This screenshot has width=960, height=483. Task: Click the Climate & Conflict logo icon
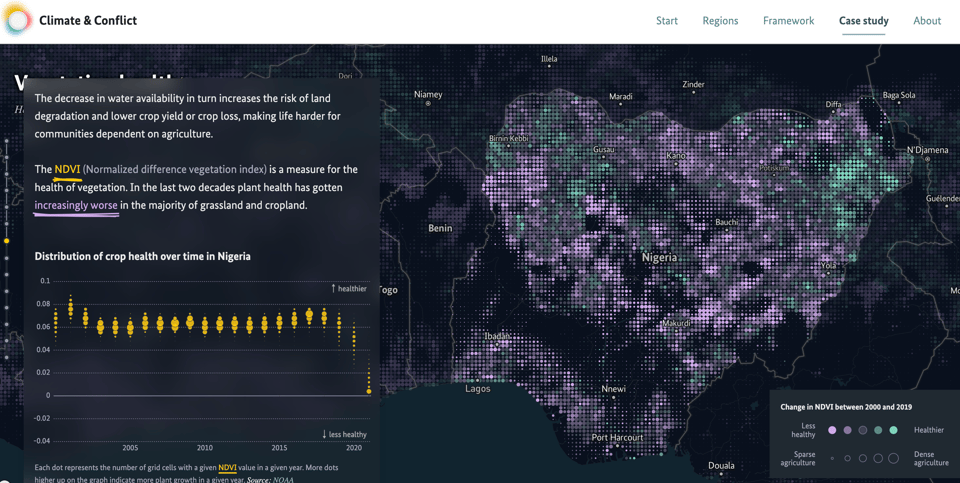point(17,20)
